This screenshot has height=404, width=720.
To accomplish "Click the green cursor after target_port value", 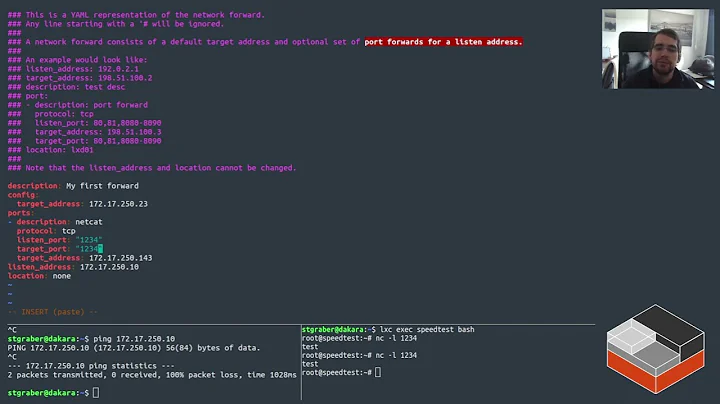I will point(100,249).
